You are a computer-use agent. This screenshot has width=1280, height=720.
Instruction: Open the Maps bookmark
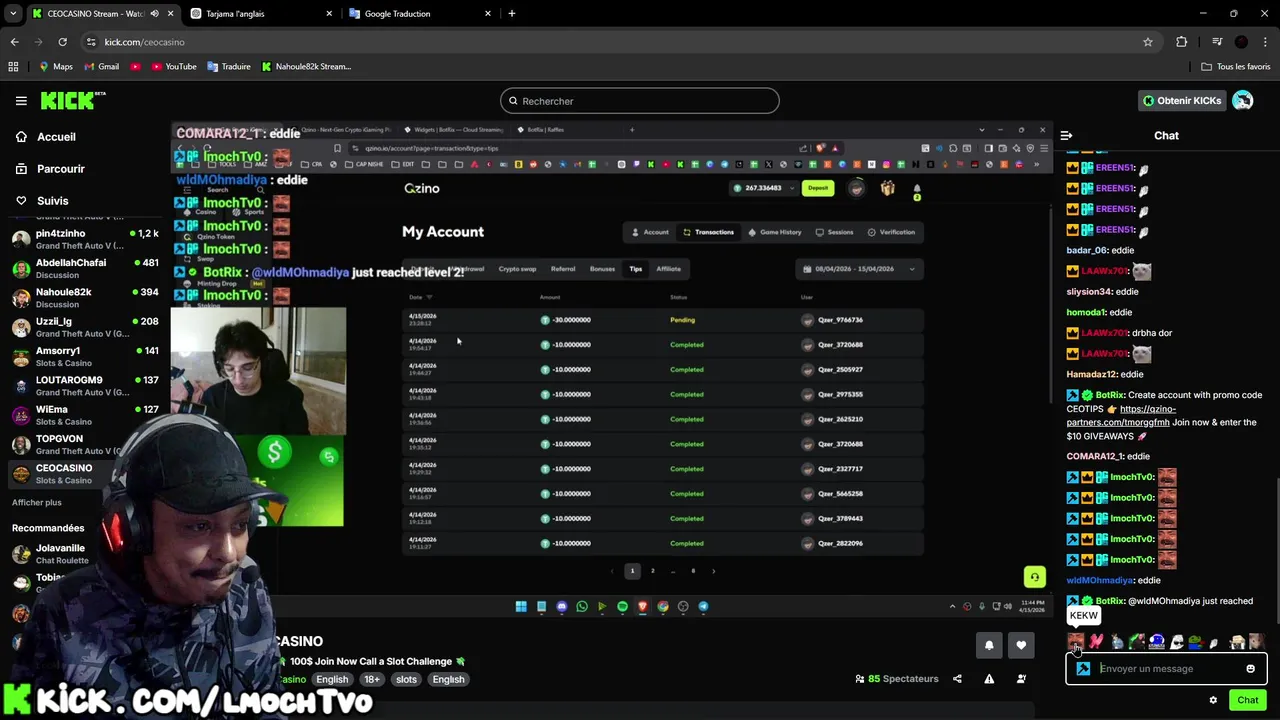(55, 67)
